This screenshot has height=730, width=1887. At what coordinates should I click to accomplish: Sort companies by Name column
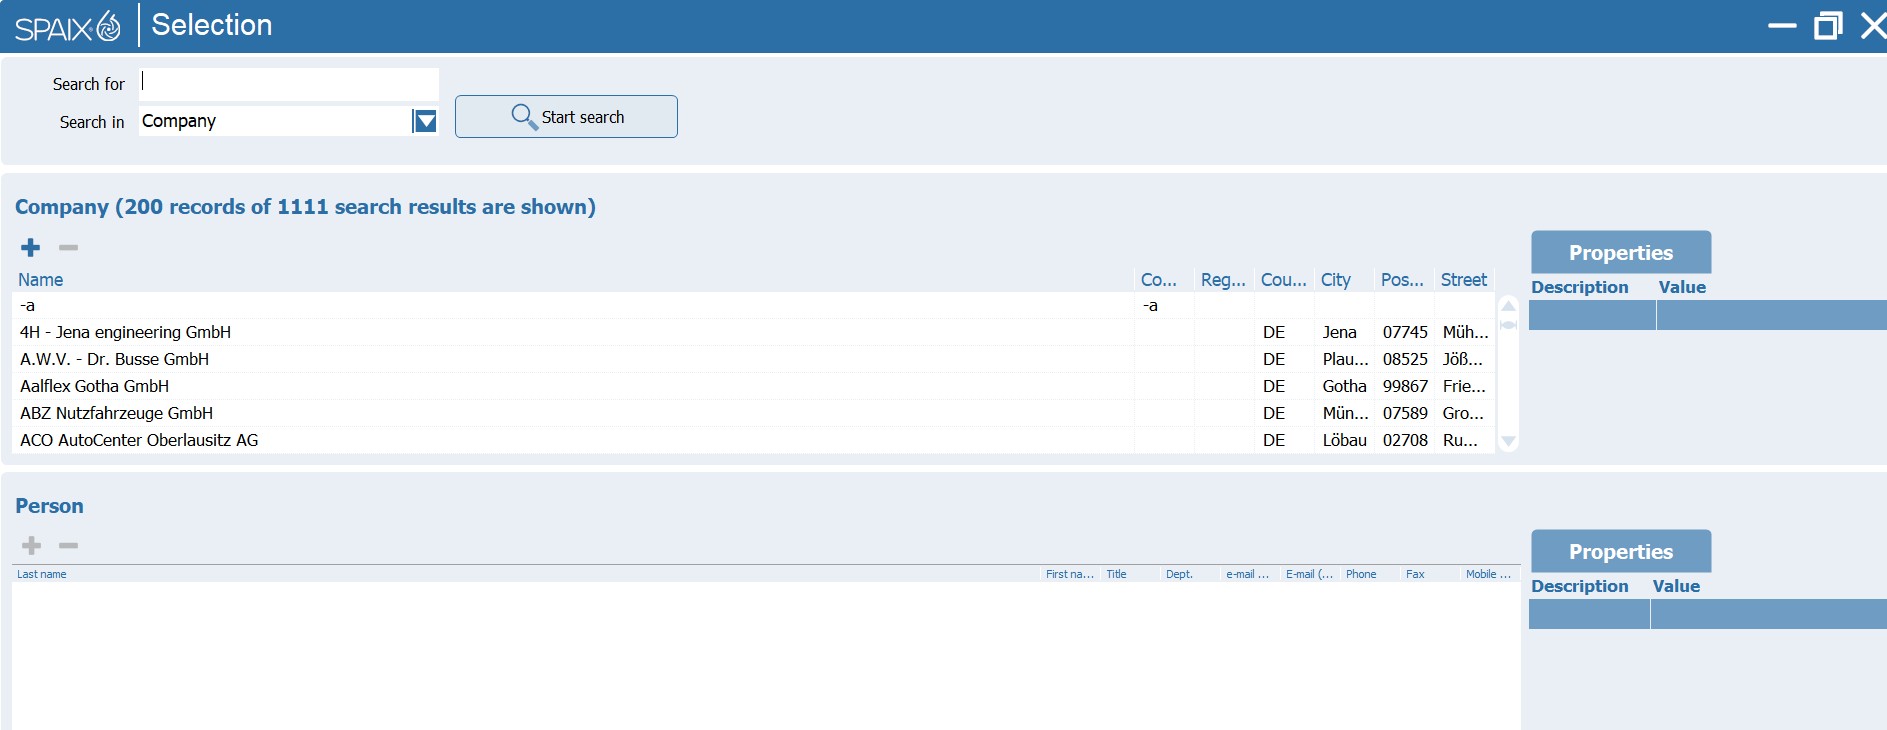tap(41, 280)
